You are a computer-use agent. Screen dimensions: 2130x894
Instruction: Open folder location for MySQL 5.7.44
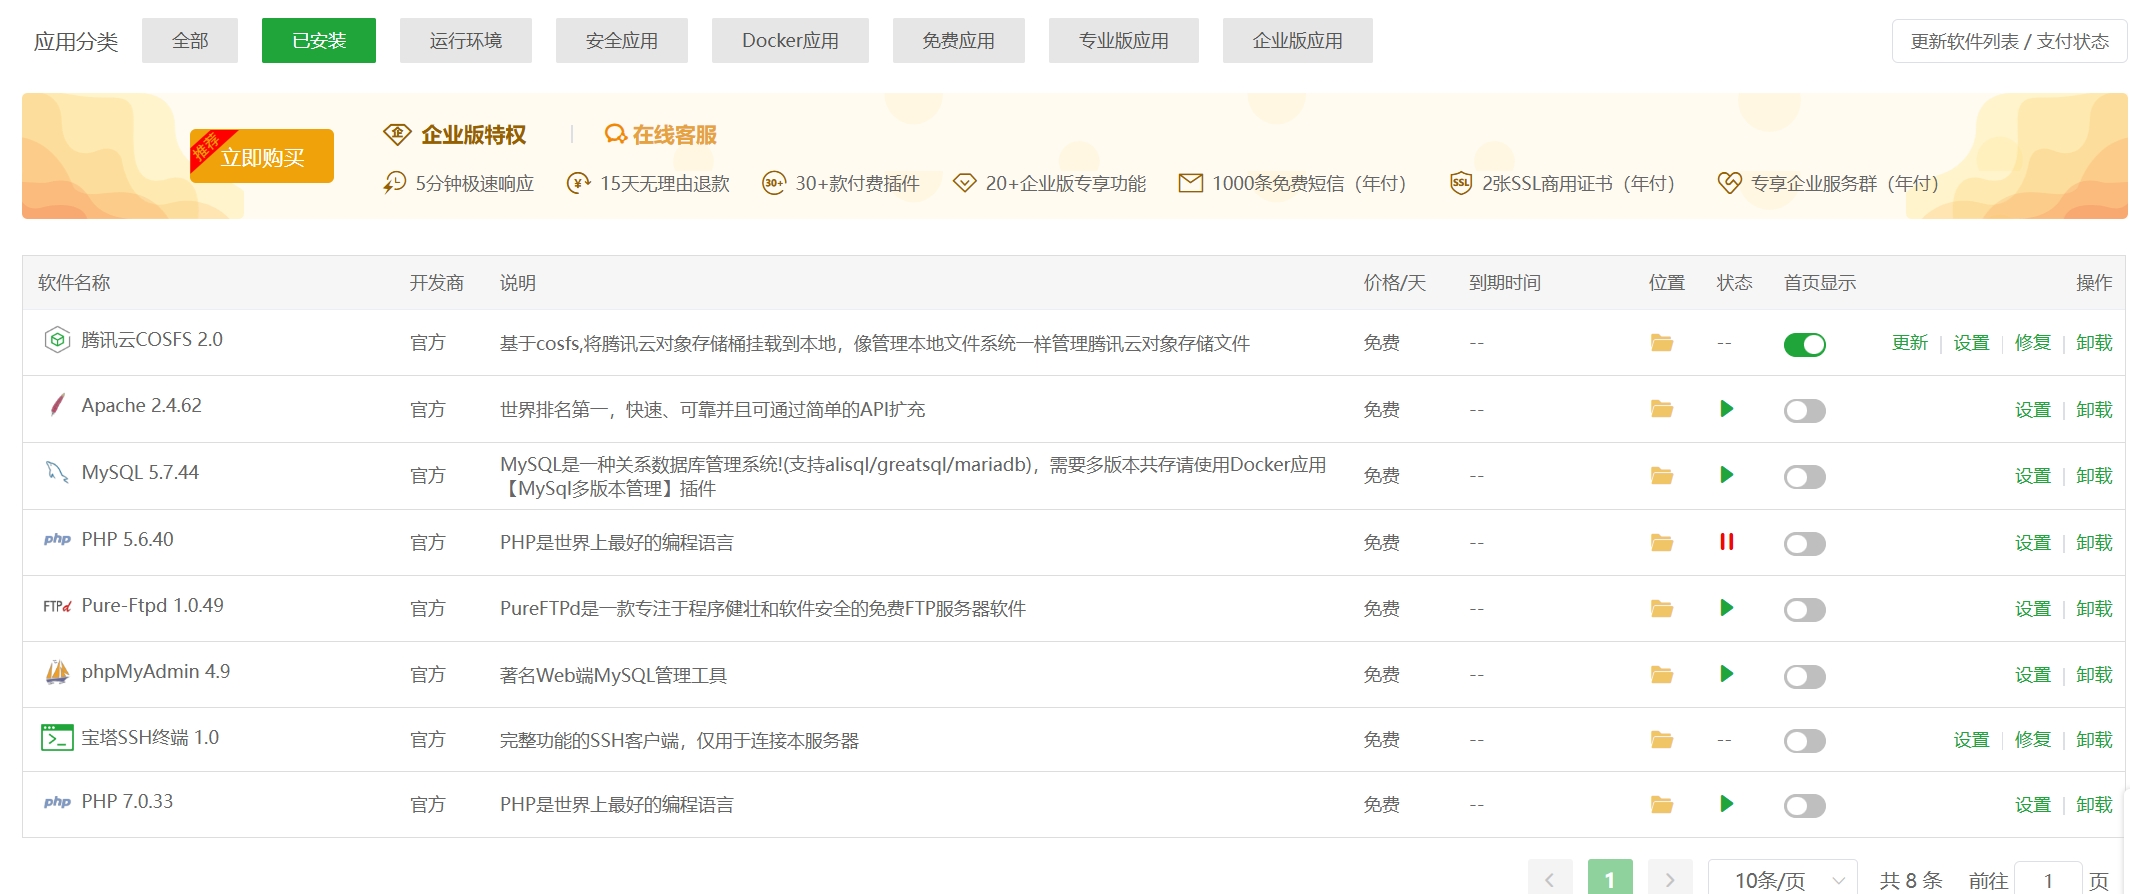point(1661,475)
